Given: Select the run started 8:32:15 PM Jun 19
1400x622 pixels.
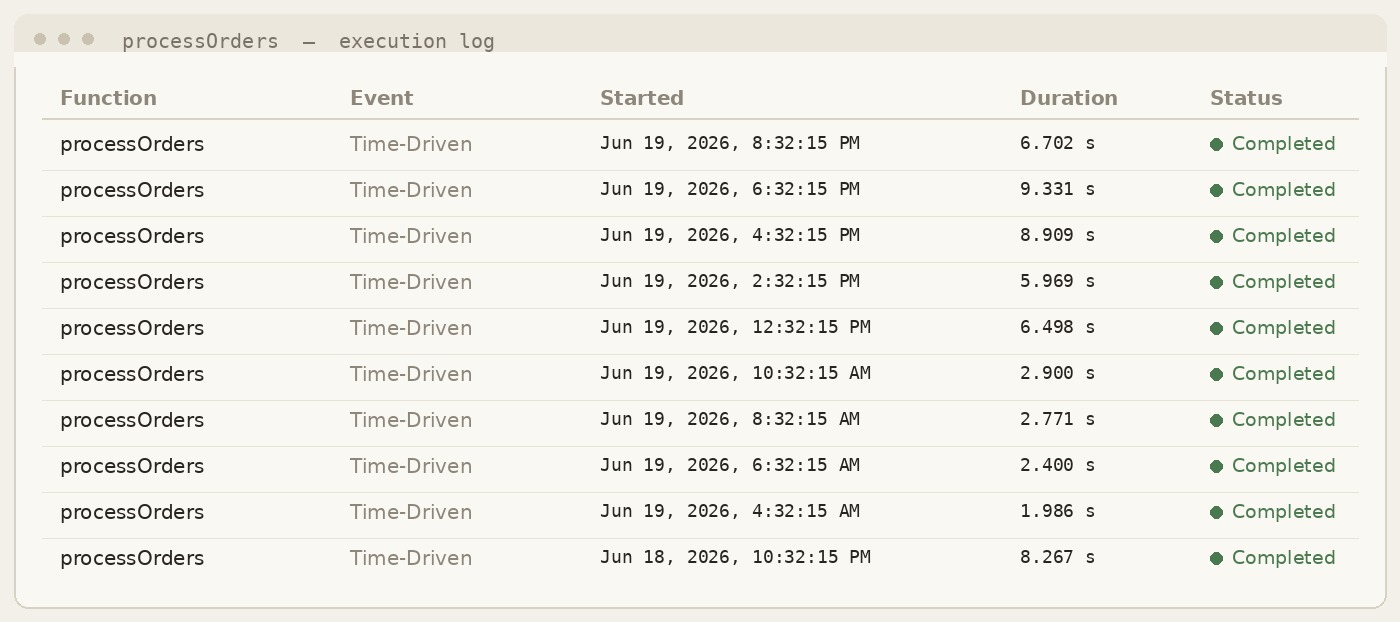Looking at the screenshot, I should click(x=700, y=144).
